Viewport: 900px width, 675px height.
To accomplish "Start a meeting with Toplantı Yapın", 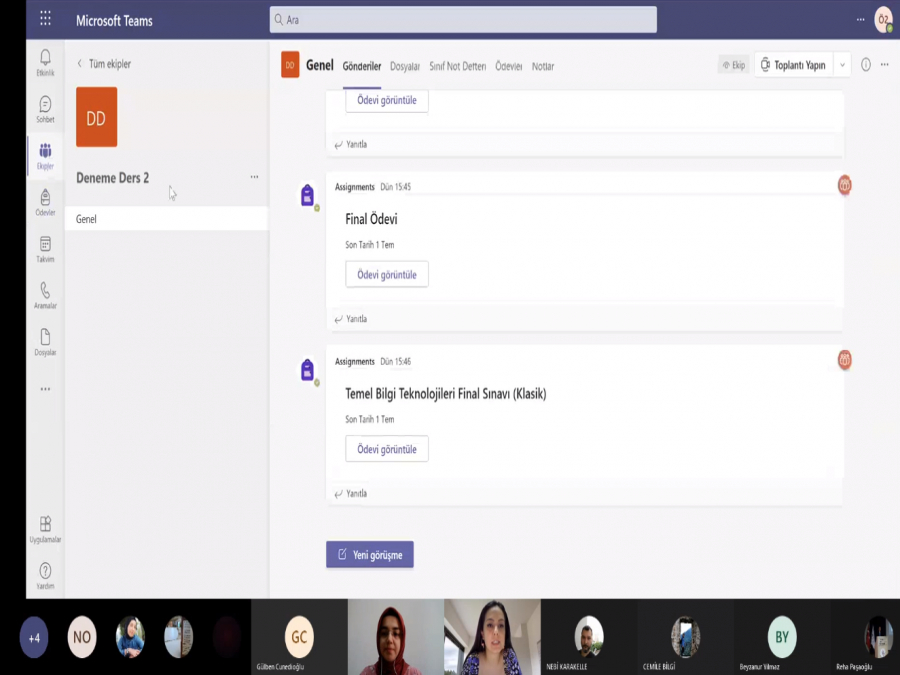I will tap(793, 65).
